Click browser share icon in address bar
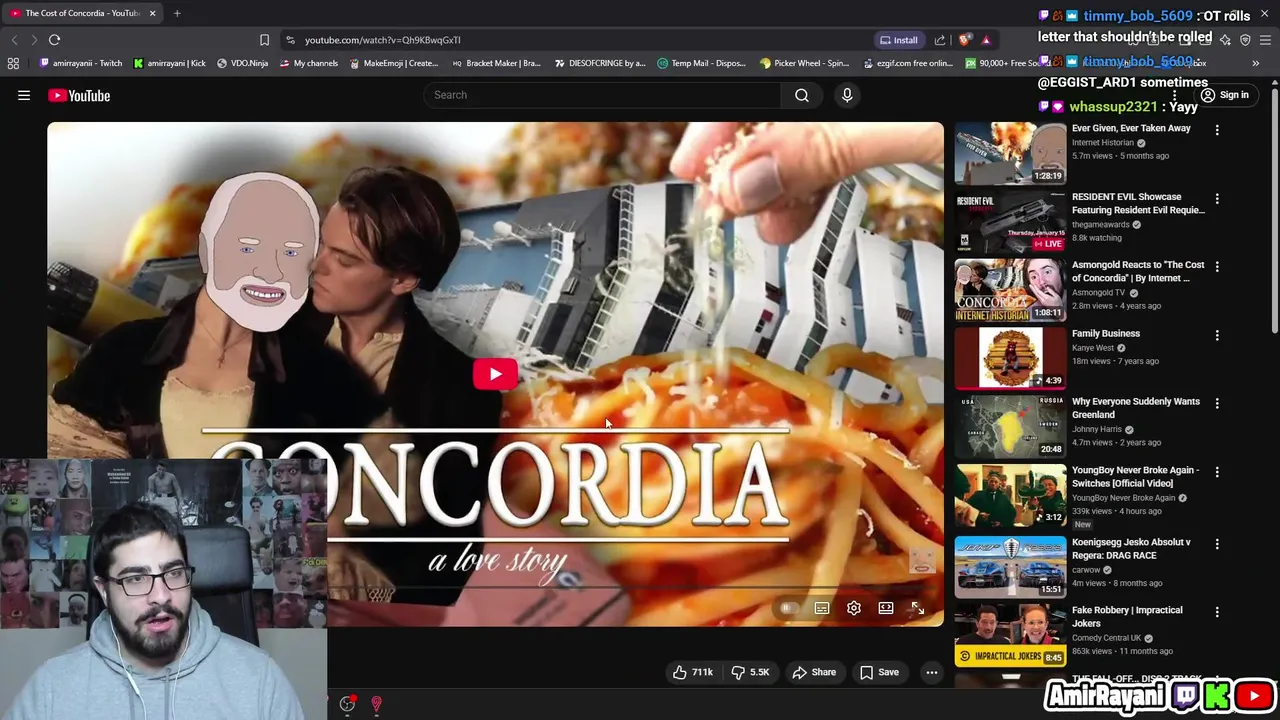This screenshot has height=720, width=1280. (940, 40)
